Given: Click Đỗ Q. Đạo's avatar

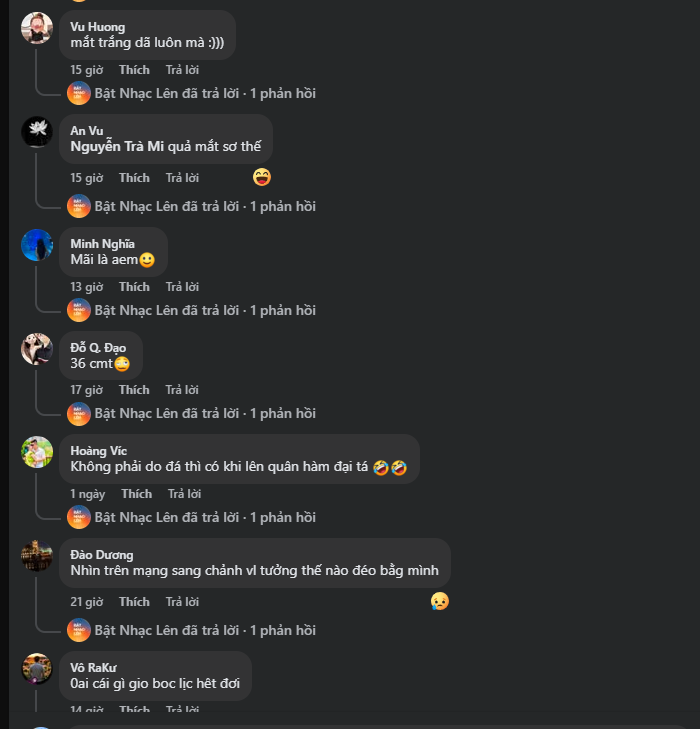Looking at the screenshot, I should click(x=37, y=349).
